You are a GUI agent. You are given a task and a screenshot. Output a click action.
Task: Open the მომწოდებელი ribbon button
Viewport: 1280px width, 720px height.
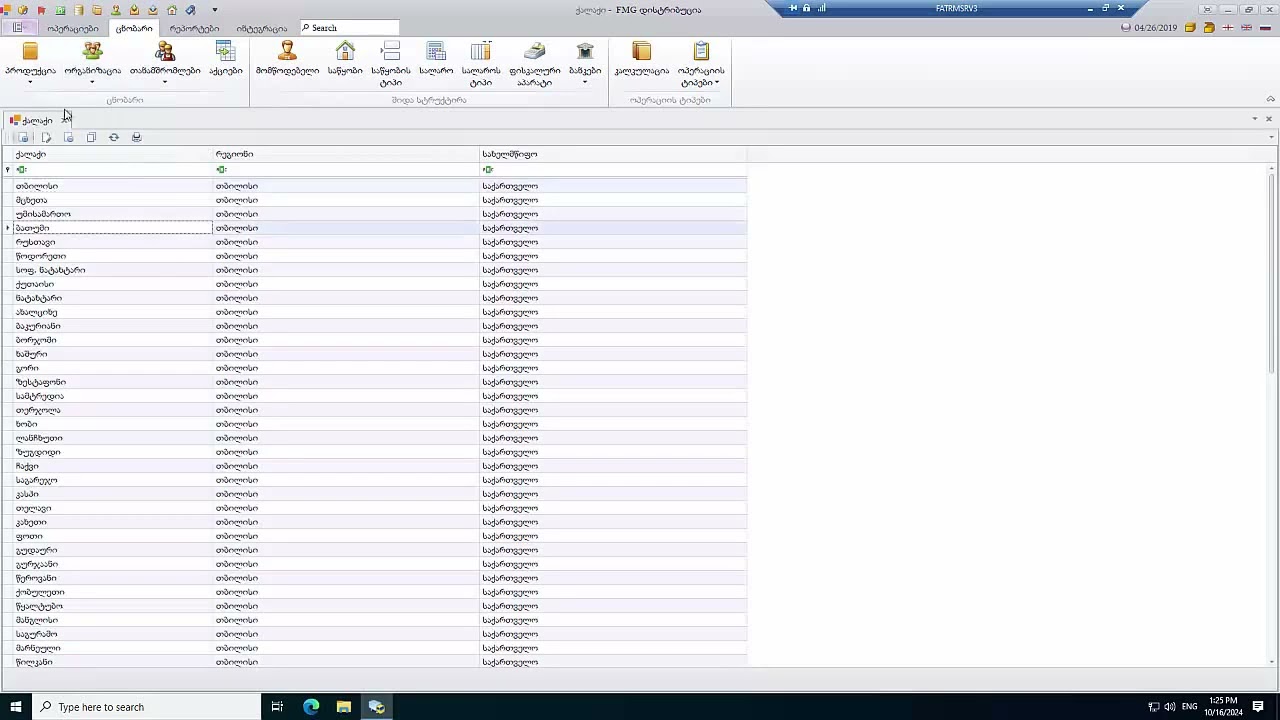[x=287, y=60]
